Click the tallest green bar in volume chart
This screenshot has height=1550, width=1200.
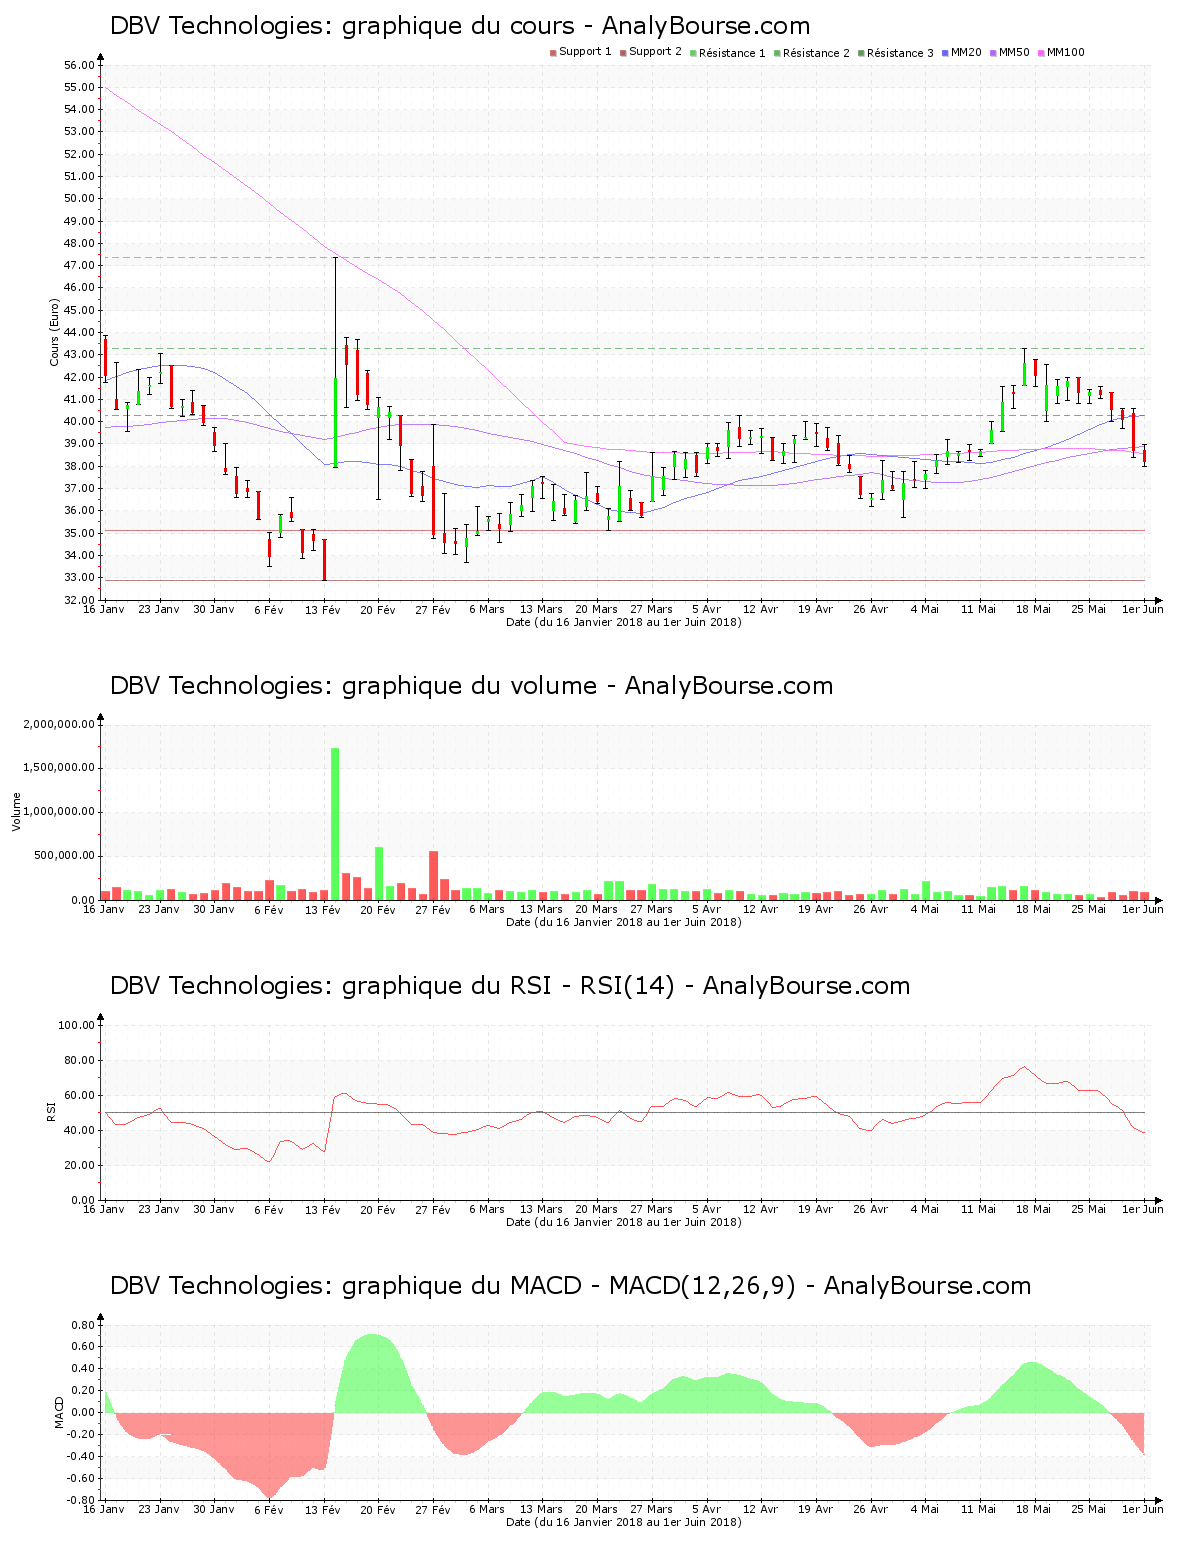pyautogui.click(x=335, y=823)
